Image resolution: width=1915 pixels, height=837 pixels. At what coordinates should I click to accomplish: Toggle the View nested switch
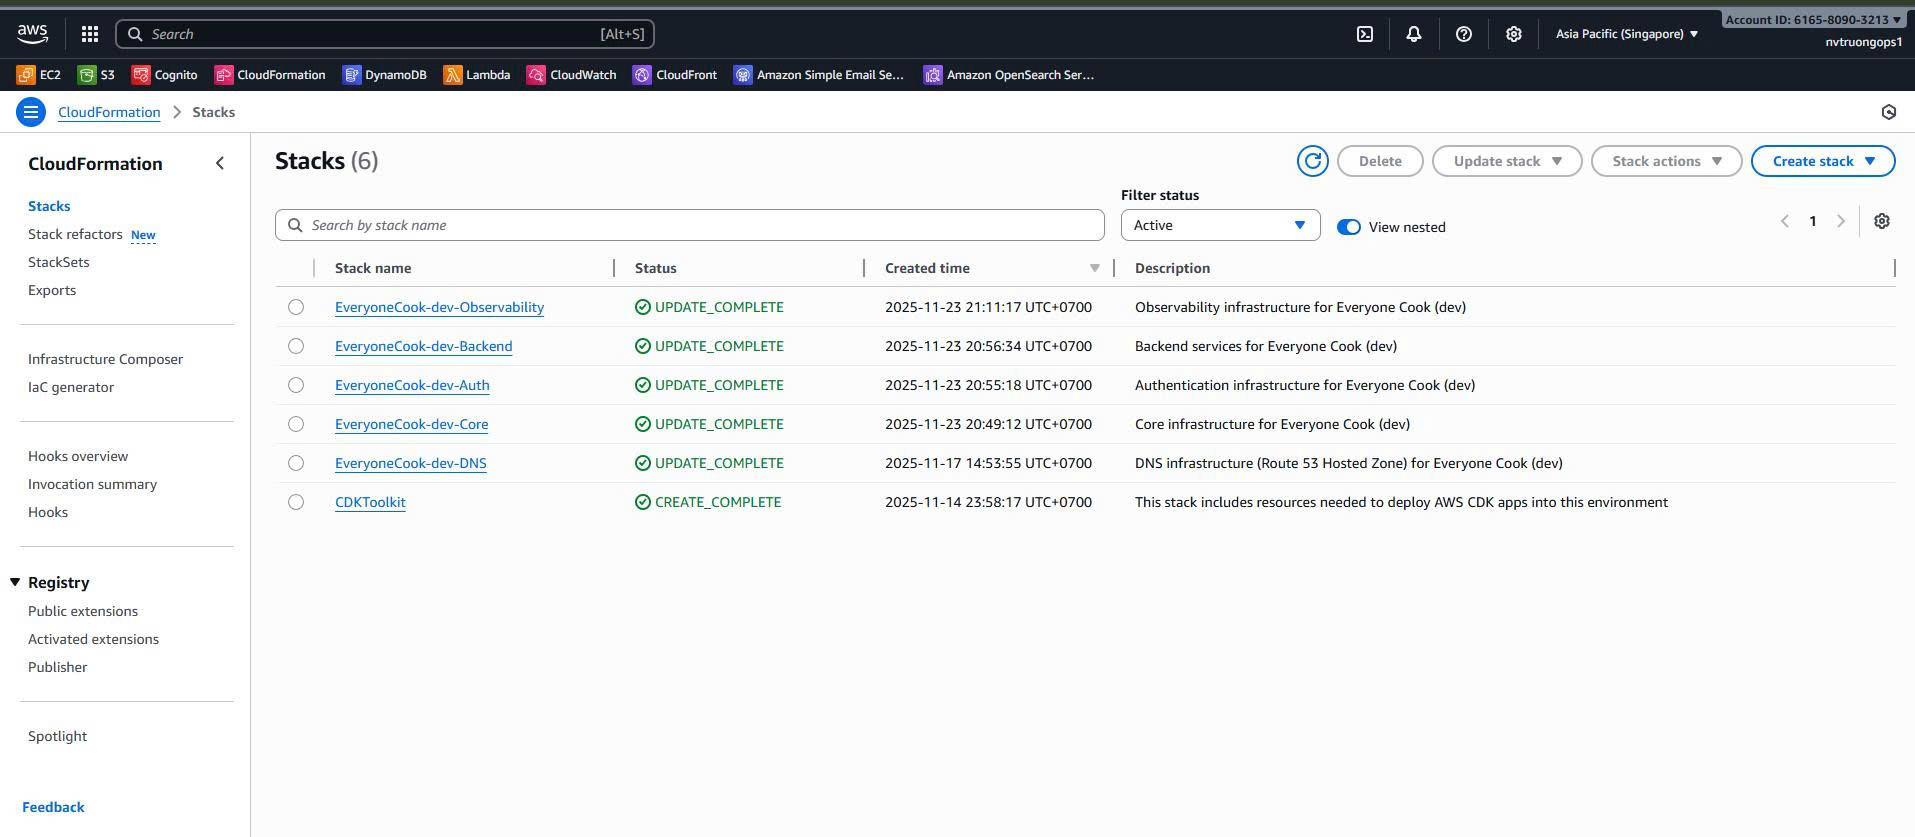[1349, 227]
